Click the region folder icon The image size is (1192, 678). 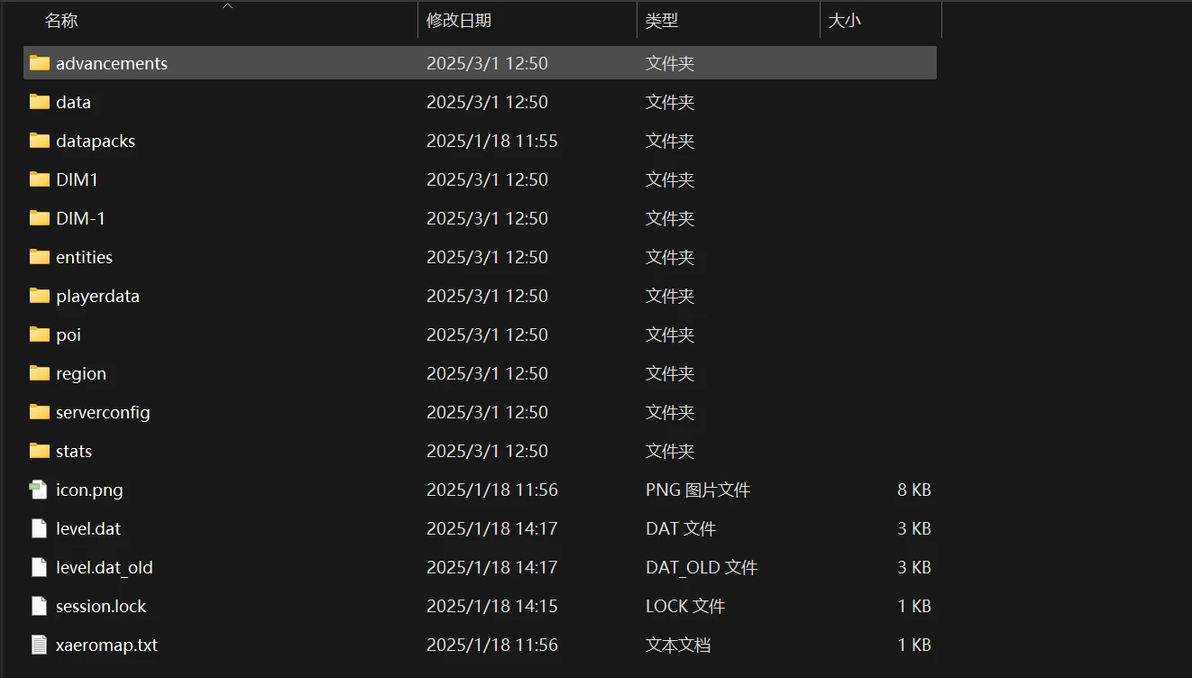(40, 373)
